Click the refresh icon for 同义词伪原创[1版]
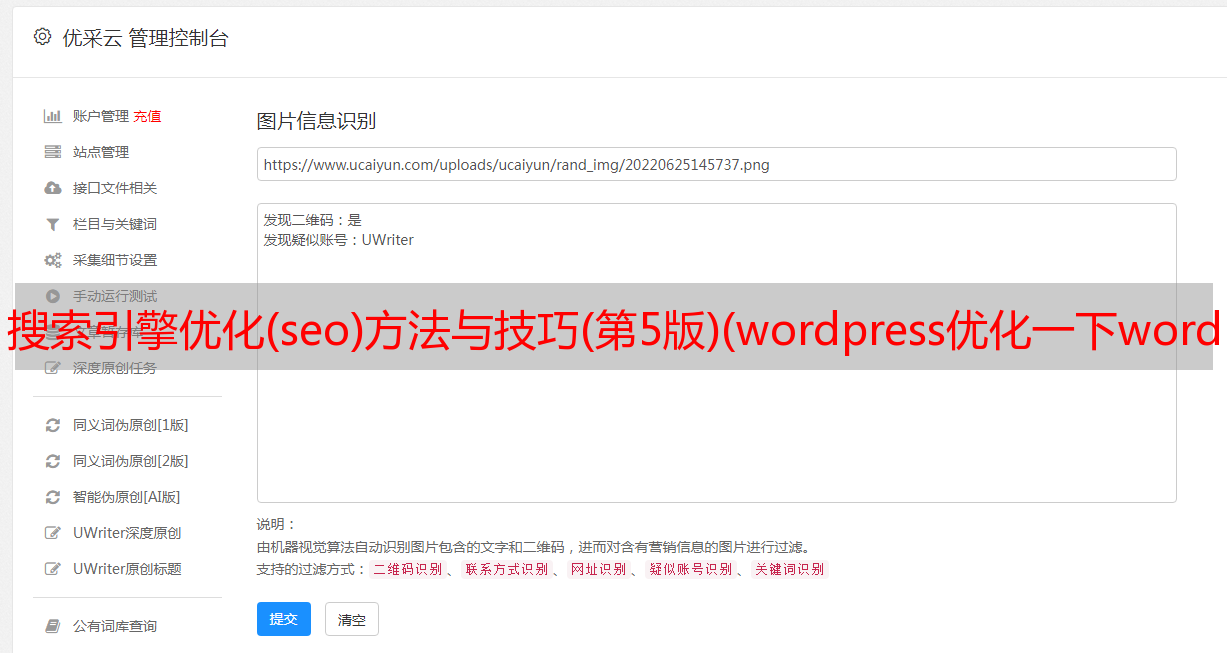The height and width of the screenshot is (653, 1227). coord(53,425)
